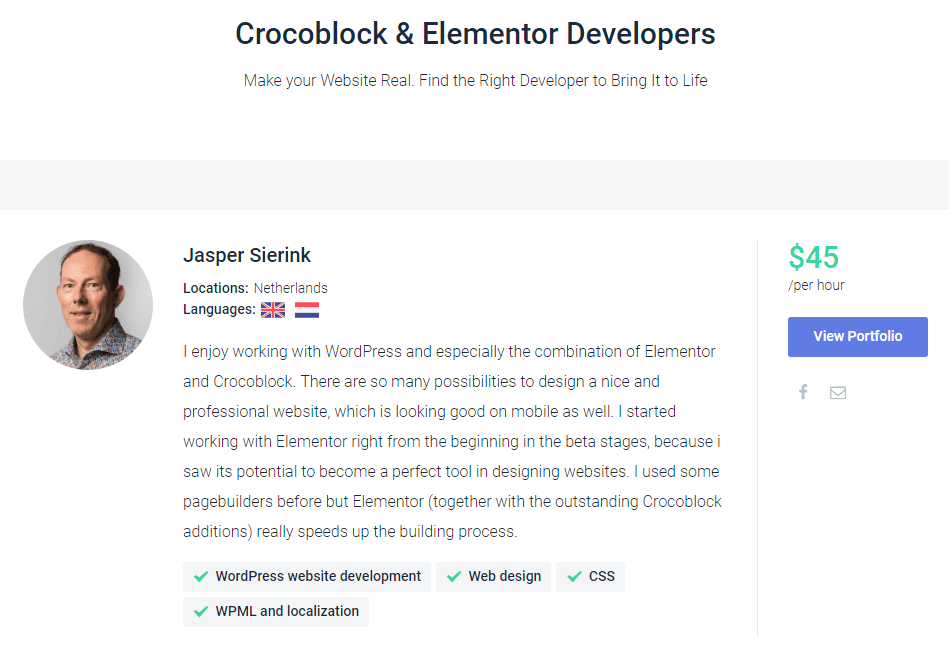949x649 pixels.
Task: Click the developer bio paragraph
Action: pyautogui.click(x=453, y=441)
